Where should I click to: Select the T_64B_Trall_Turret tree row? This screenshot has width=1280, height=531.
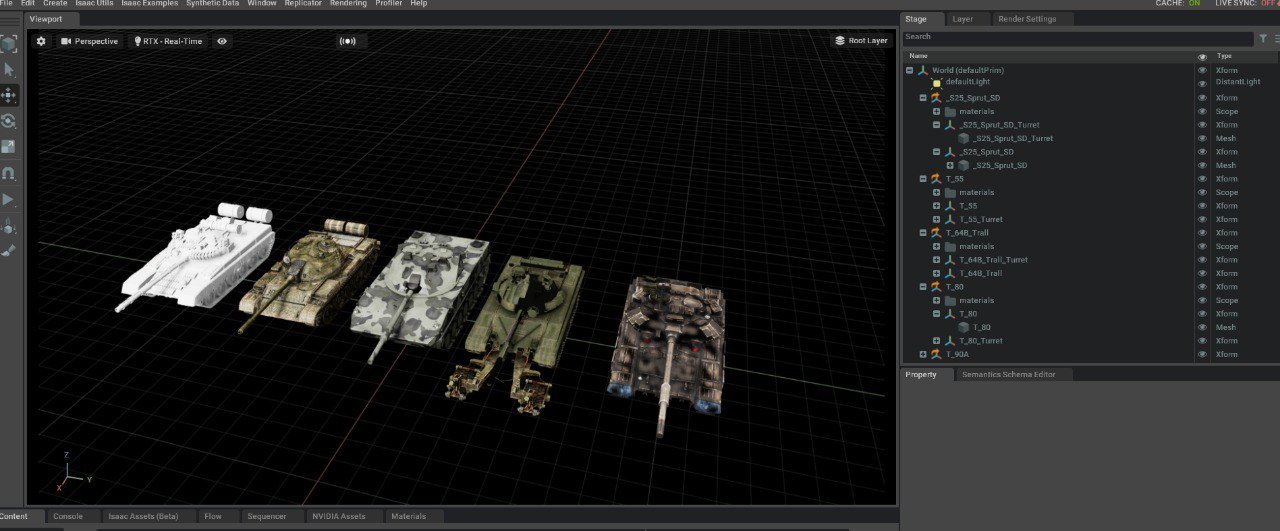pos(1050,260)
